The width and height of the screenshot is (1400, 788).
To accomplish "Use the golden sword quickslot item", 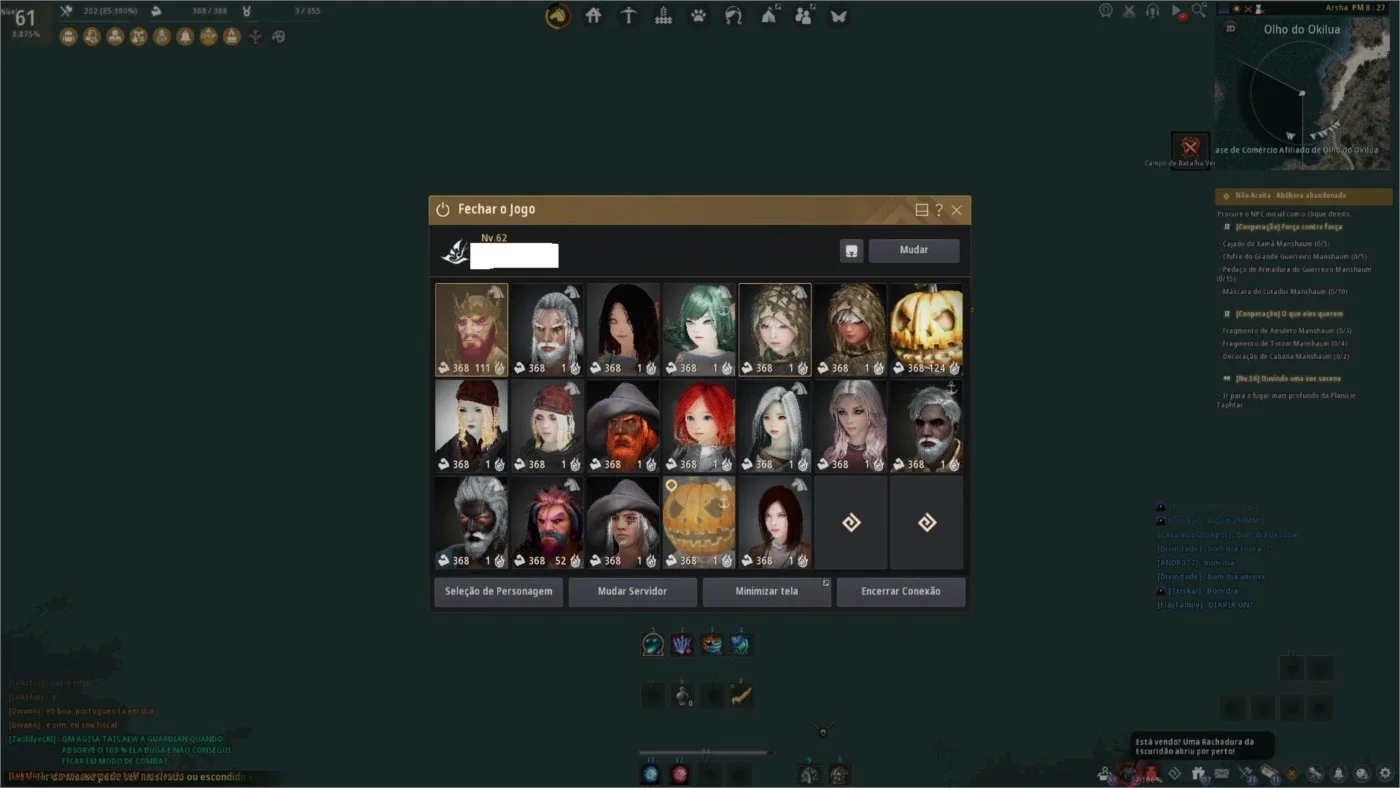I will pos(741,696).
